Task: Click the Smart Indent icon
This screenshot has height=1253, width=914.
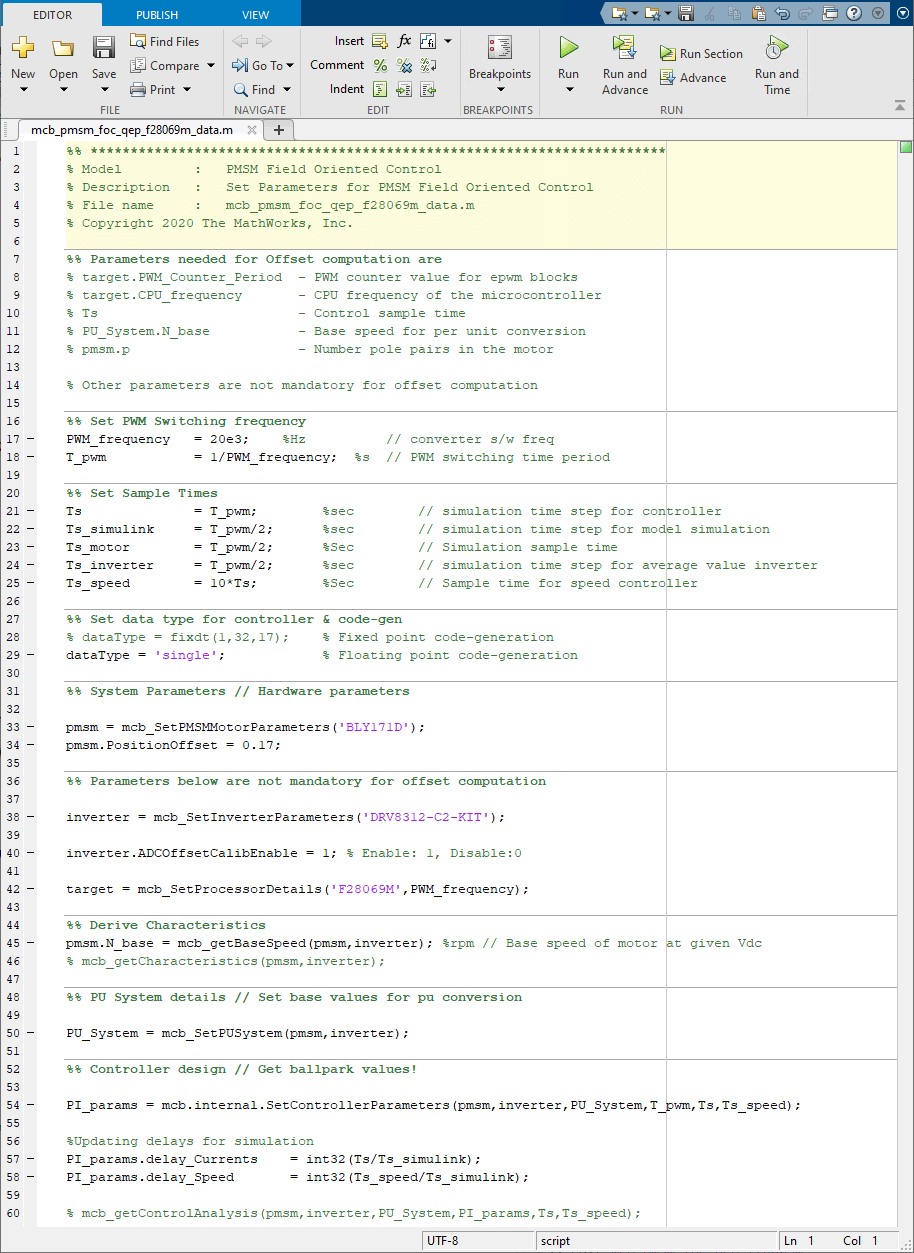Action: [x=380, y=90]
